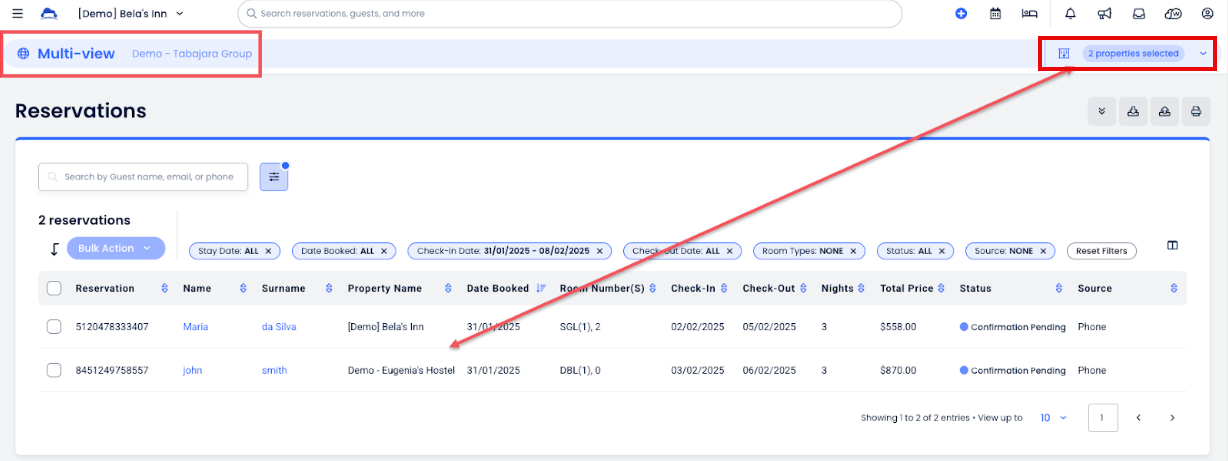Open the [Demo] Bela's Inn property switcher
The height and width of the screenshot is (461, 1228).
tap(131, 14)
